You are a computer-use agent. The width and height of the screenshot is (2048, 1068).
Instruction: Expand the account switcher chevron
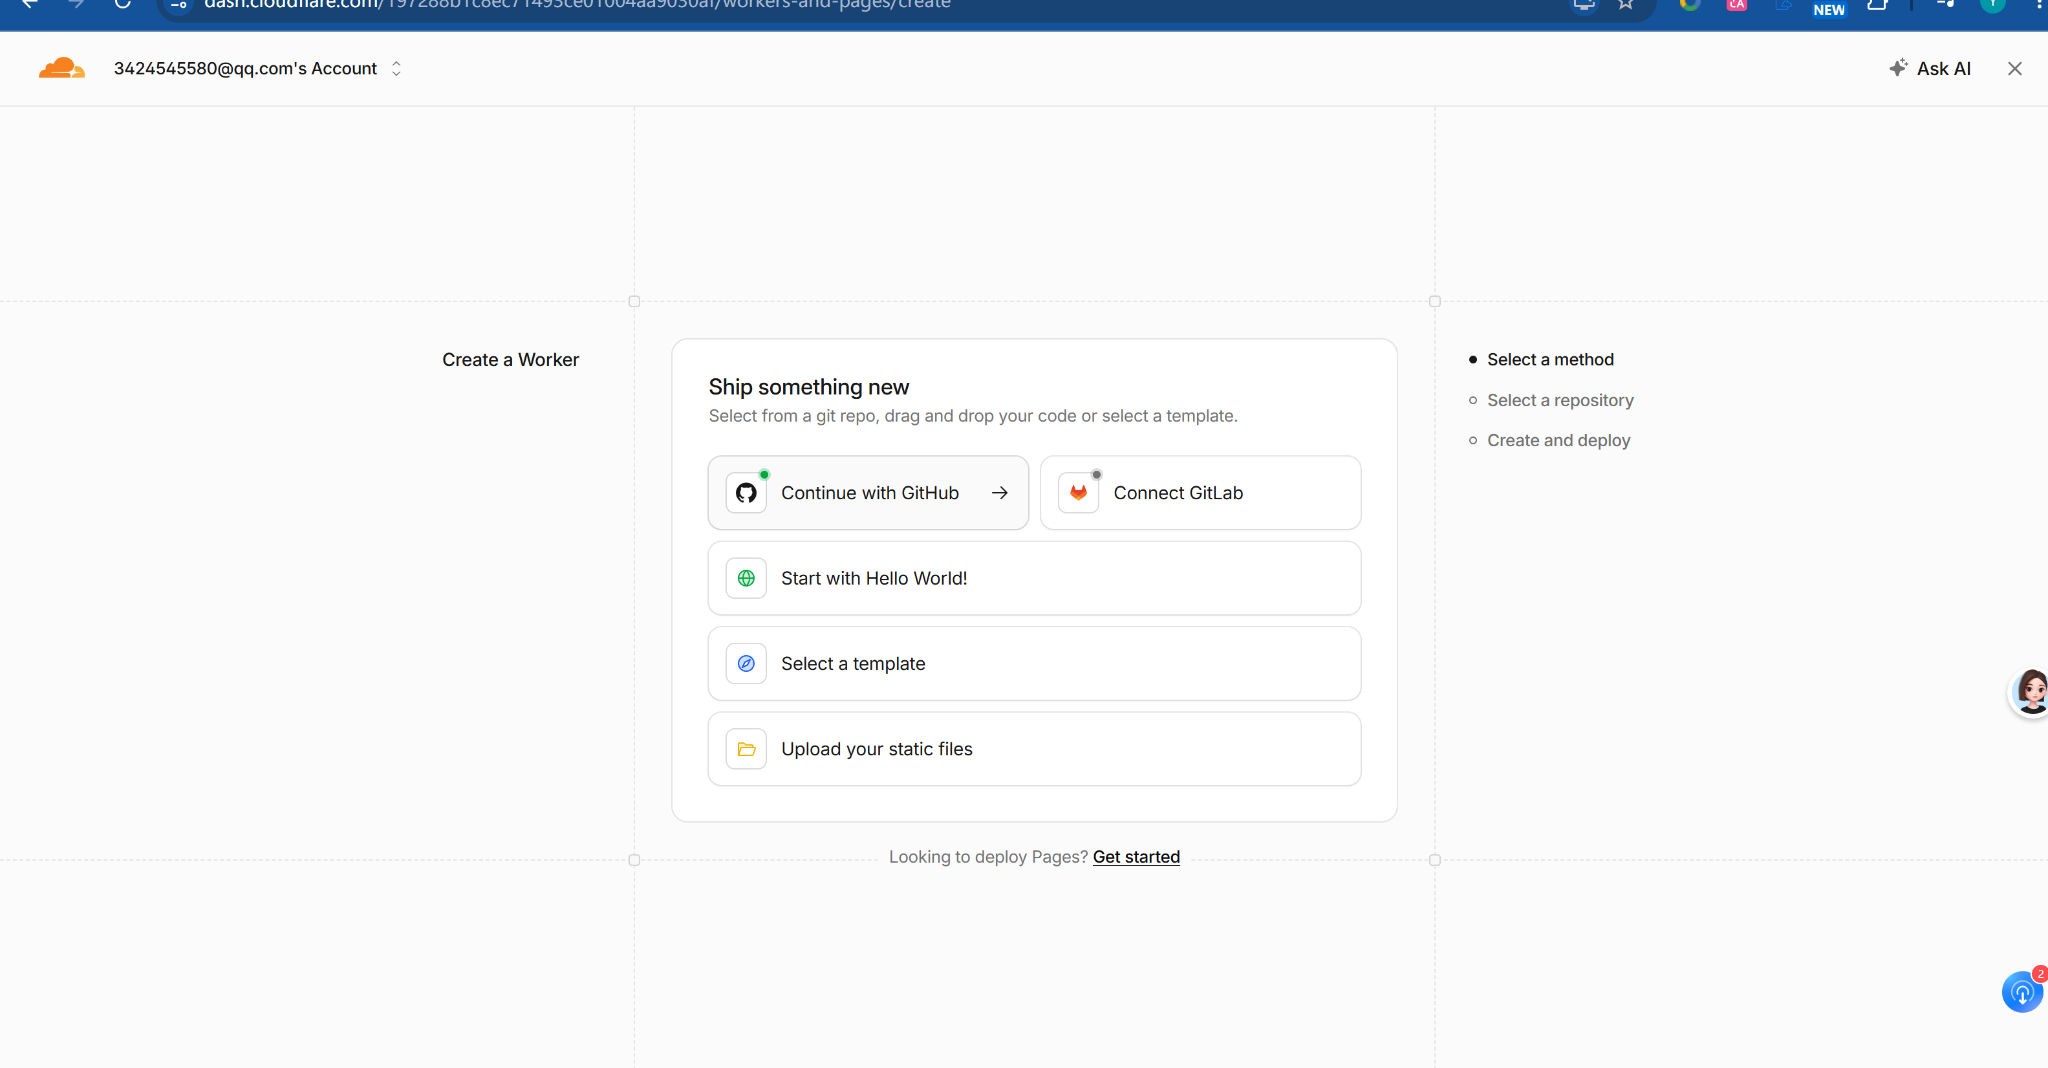[x=396, y=68]
